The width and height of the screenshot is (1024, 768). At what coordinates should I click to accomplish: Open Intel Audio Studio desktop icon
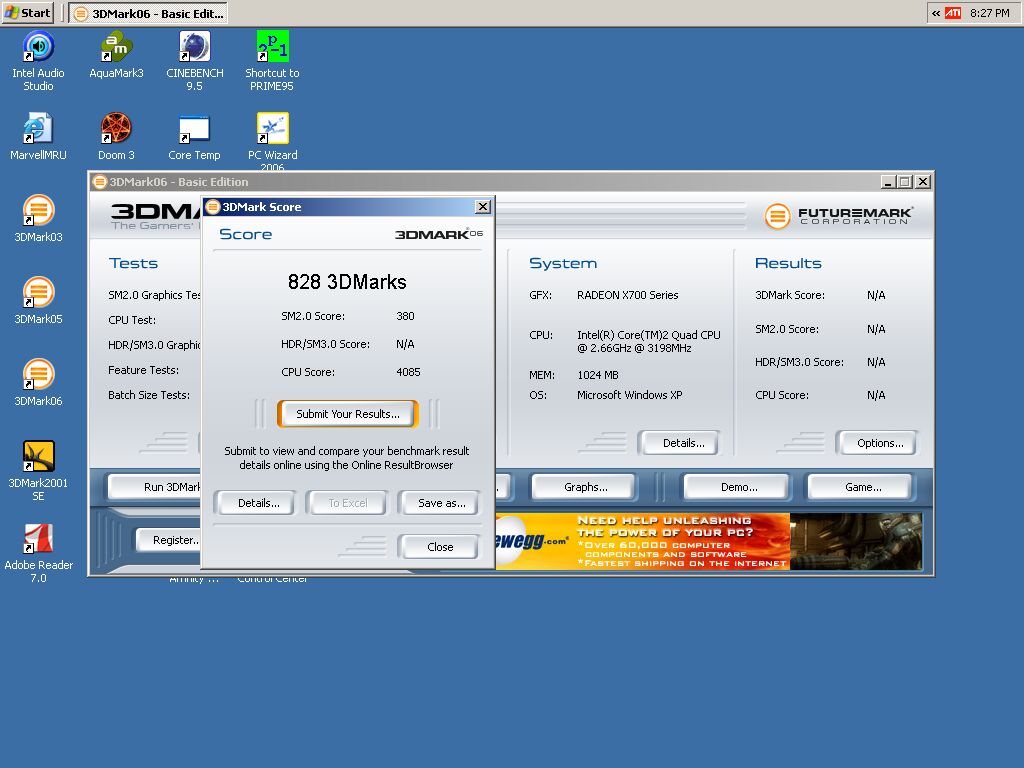coord(39,61)
